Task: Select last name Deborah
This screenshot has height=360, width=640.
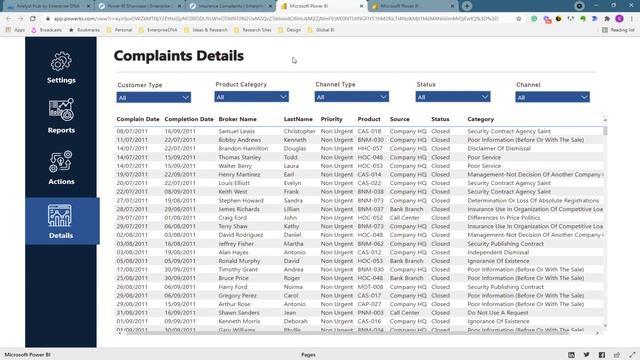Action: pos(296,322)
